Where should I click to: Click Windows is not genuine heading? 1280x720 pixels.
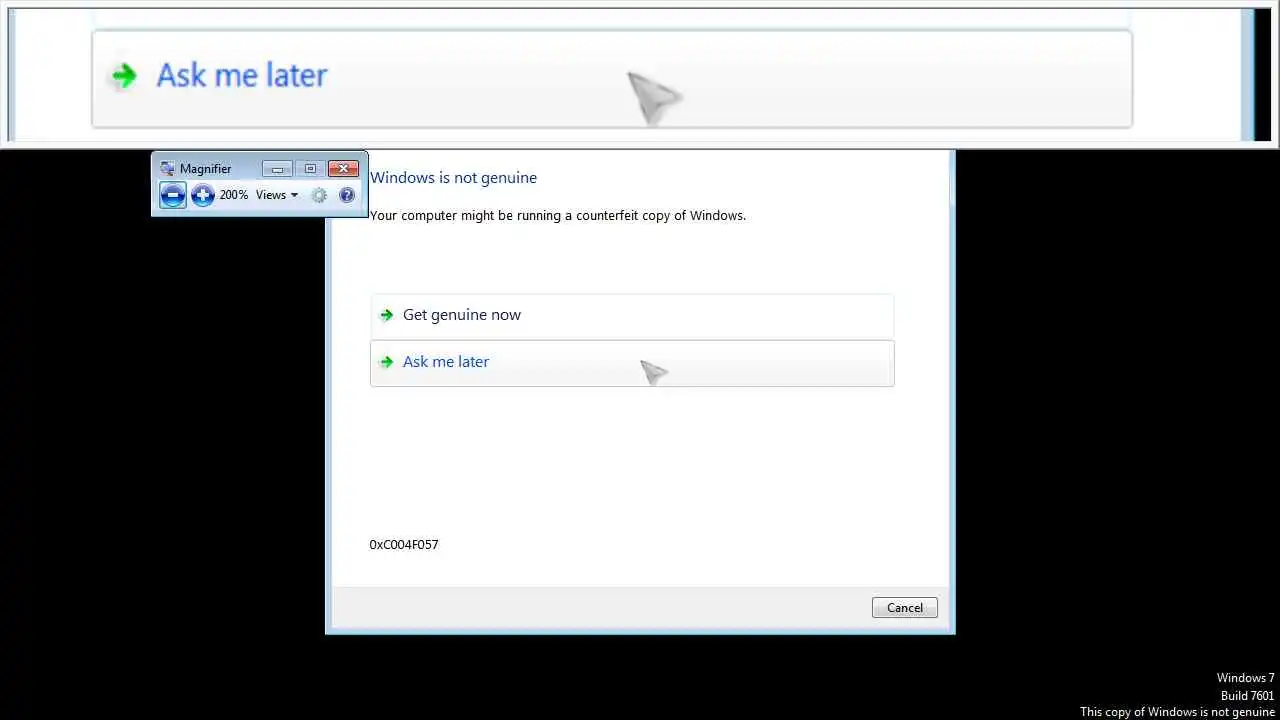(x=453, y=178)
